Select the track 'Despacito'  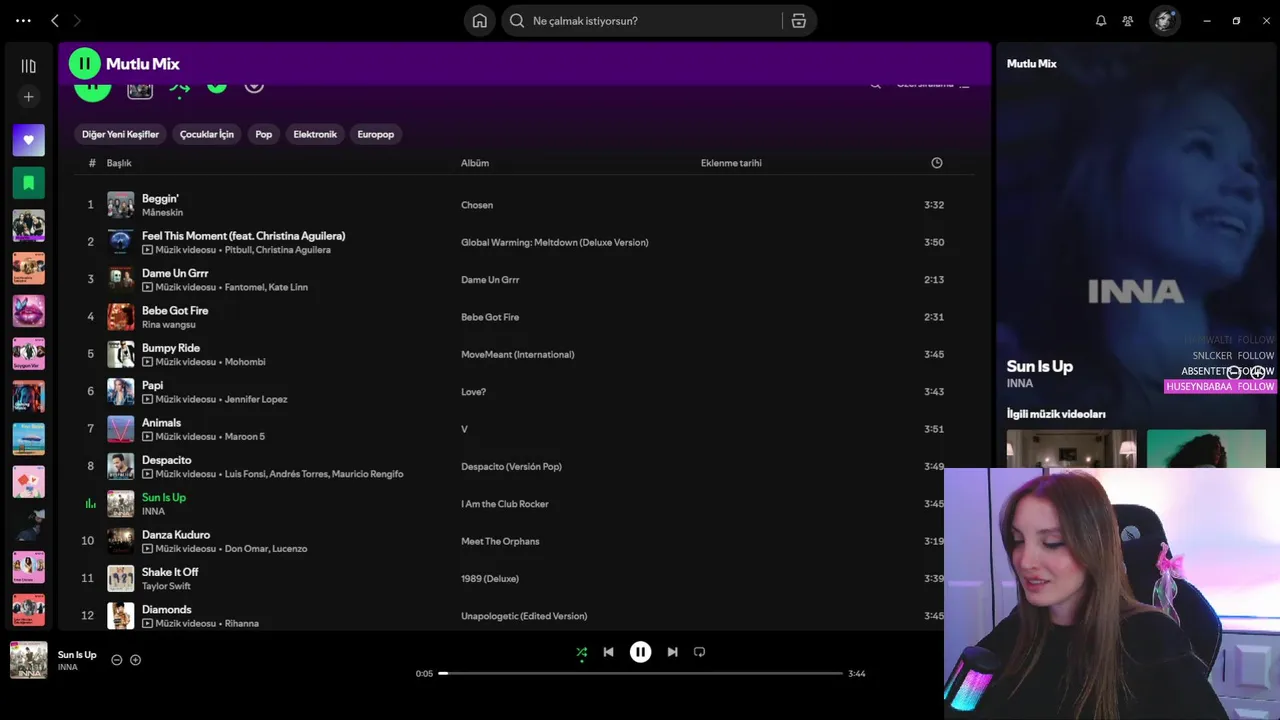[166, 460]
